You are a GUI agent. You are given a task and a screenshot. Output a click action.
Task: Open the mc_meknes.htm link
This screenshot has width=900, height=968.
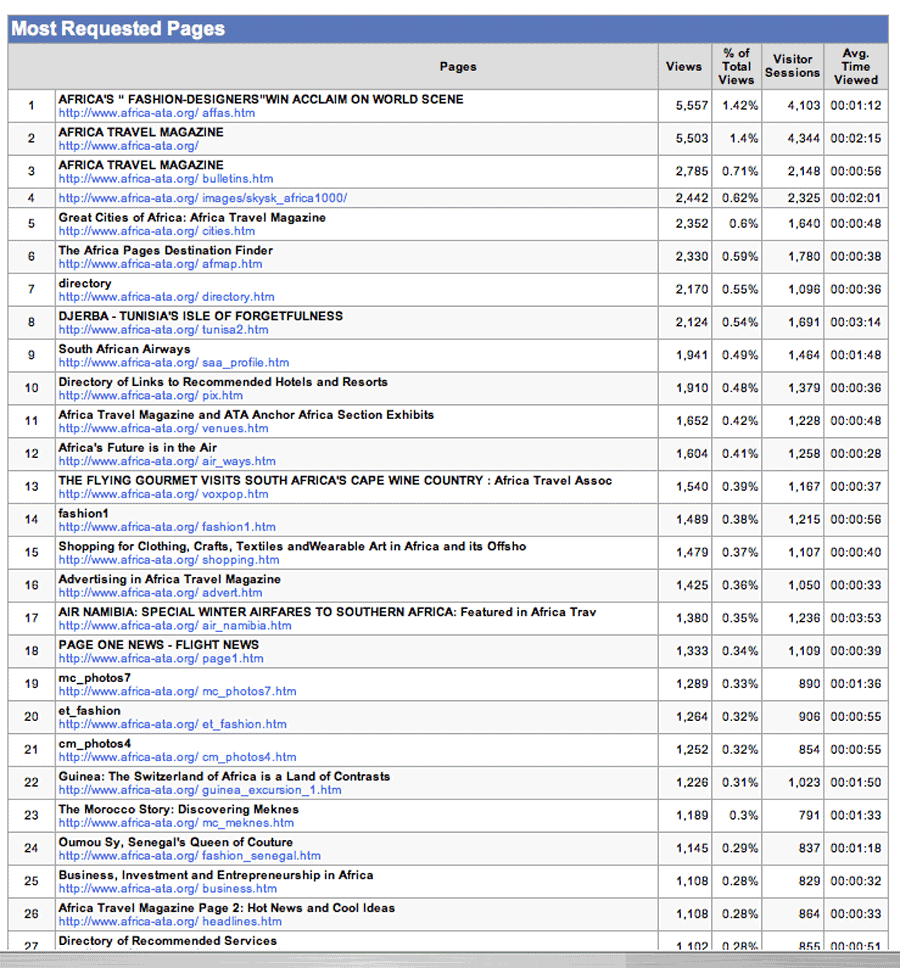click(177, 823)
